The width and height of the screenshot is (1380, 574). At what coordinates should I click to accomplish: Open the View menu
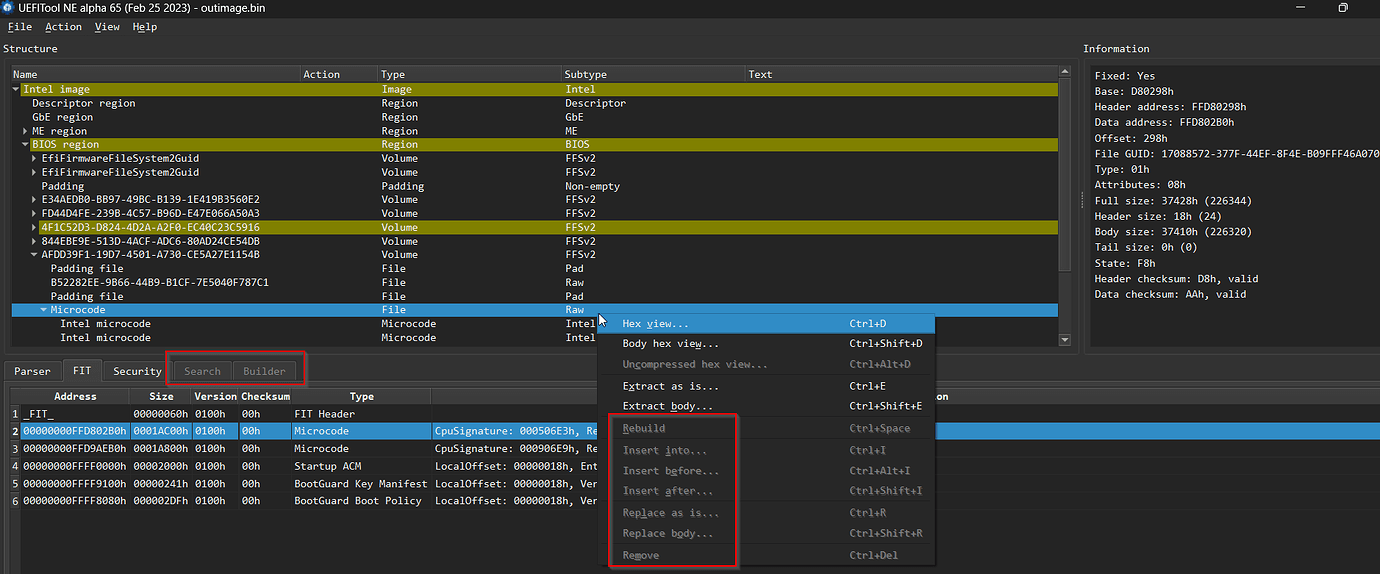click(107, 27)
